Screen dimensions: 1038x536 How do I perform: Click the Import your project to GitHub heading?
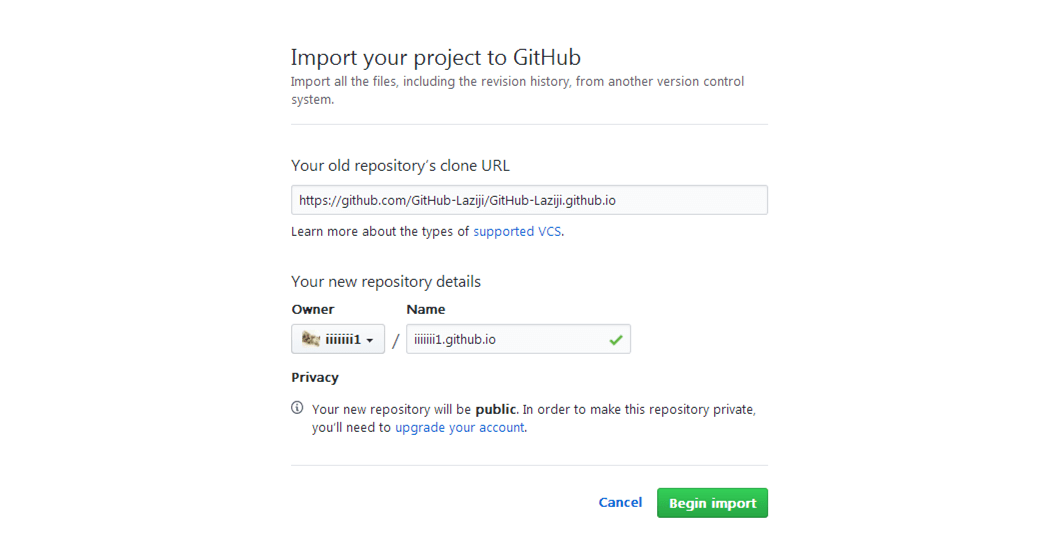click(x=436, y=57)
